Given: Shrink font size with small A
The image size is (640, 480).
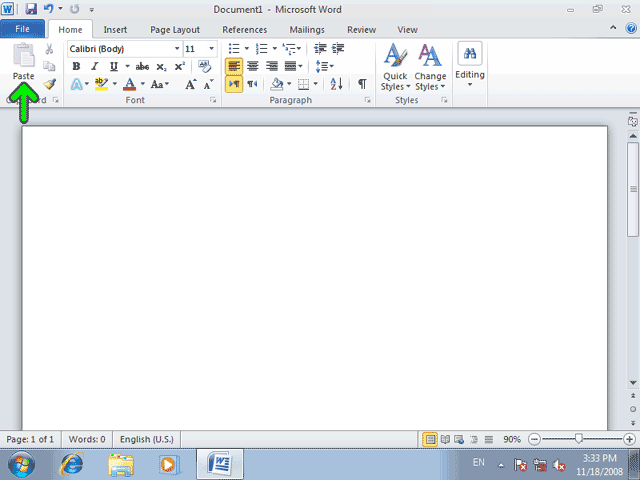Looking at the screenshot, I should (x=209, y=84).
